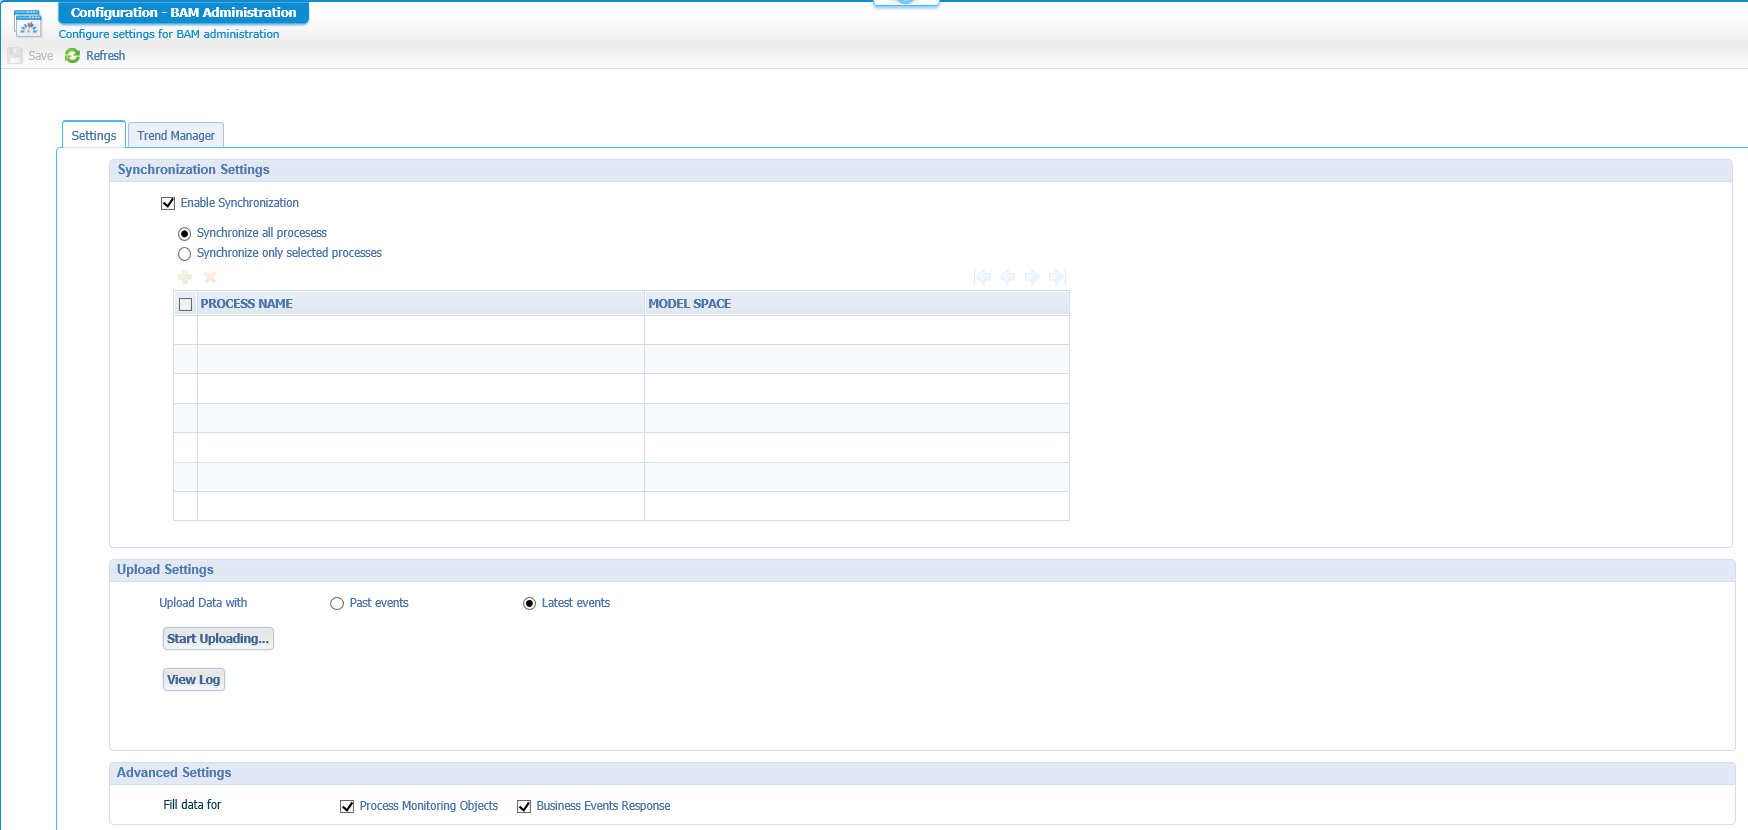Viewport: 1748px width, 830px height.
Task: Click the Save toolbar label
Action: [x=41, y=56]
